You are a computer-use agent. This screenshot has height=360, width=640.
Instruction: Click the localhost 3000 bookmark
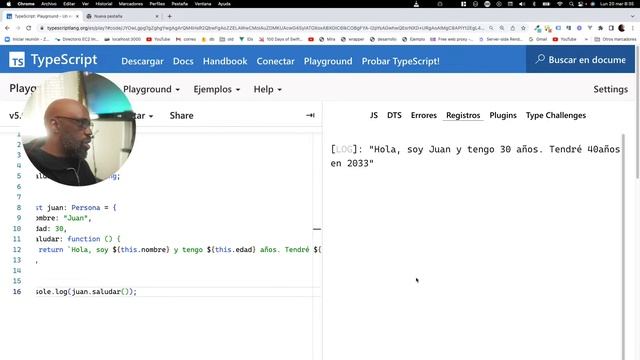pos(122,39)
